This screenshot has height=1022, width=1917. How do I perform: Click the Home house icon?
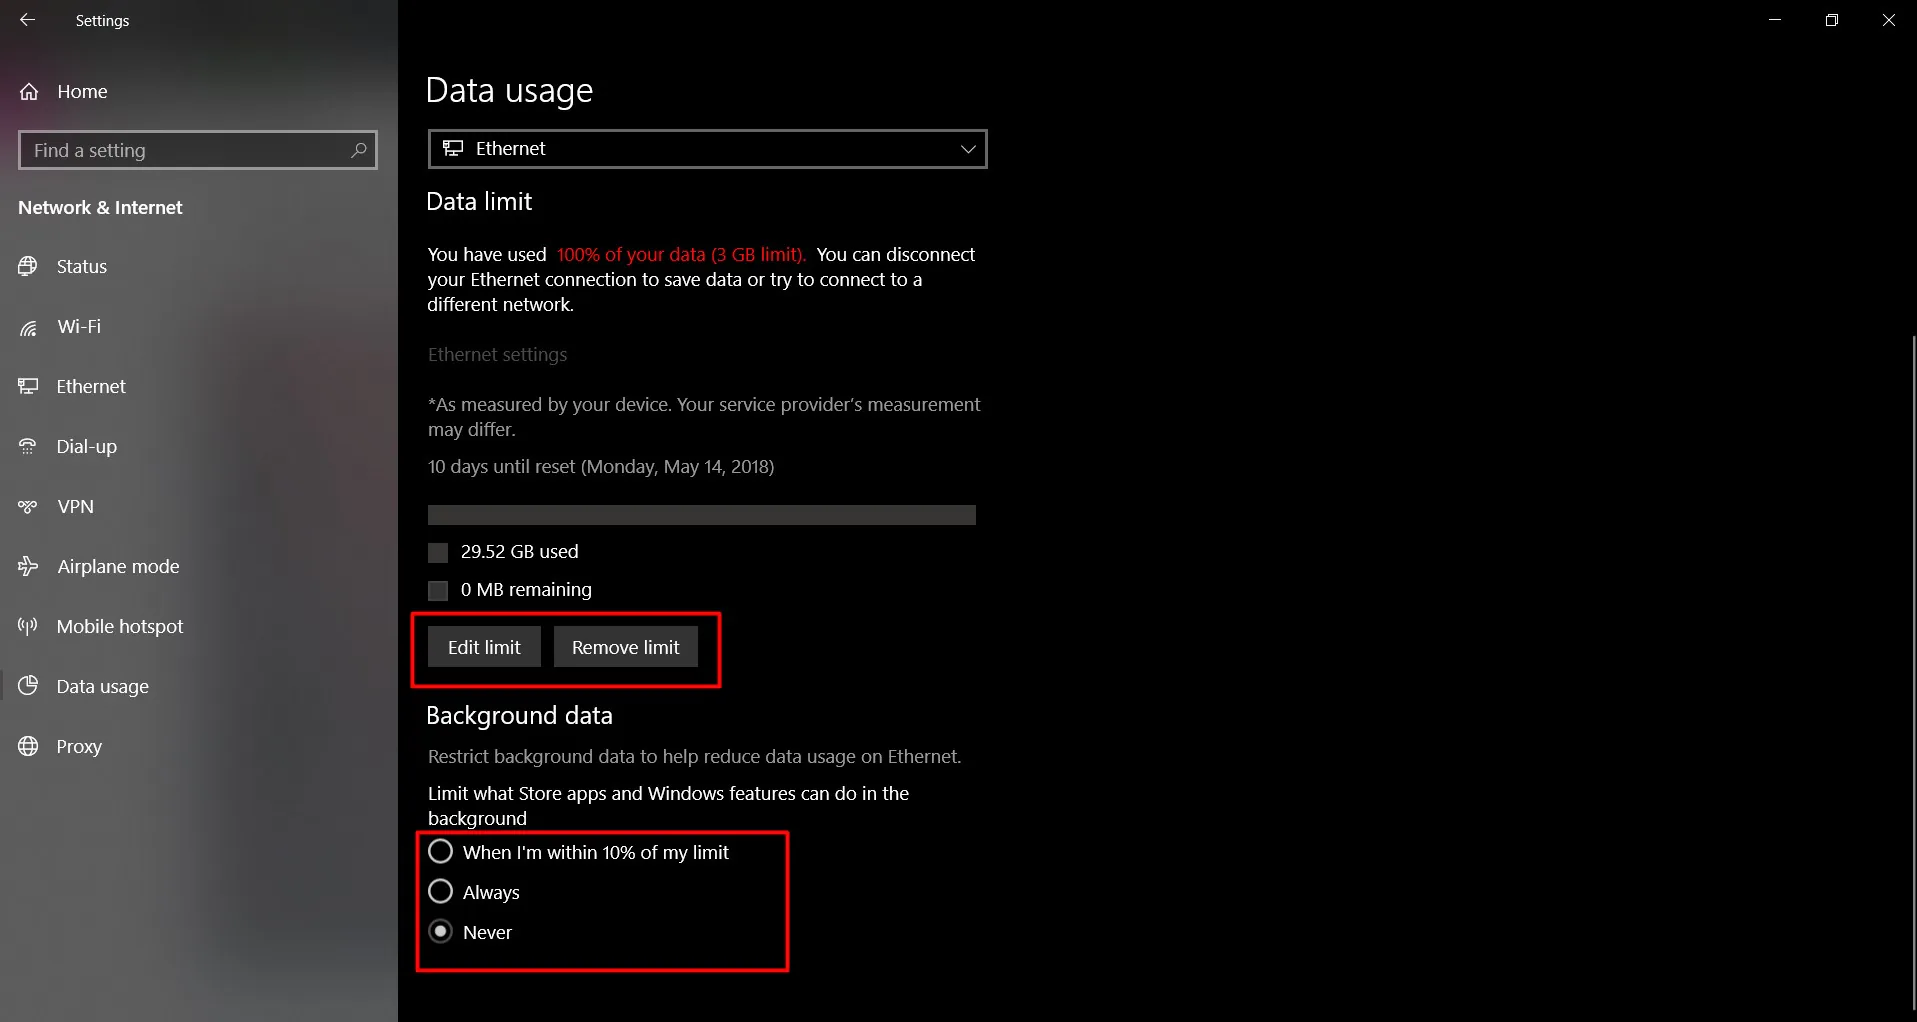[x=29, y=92]
